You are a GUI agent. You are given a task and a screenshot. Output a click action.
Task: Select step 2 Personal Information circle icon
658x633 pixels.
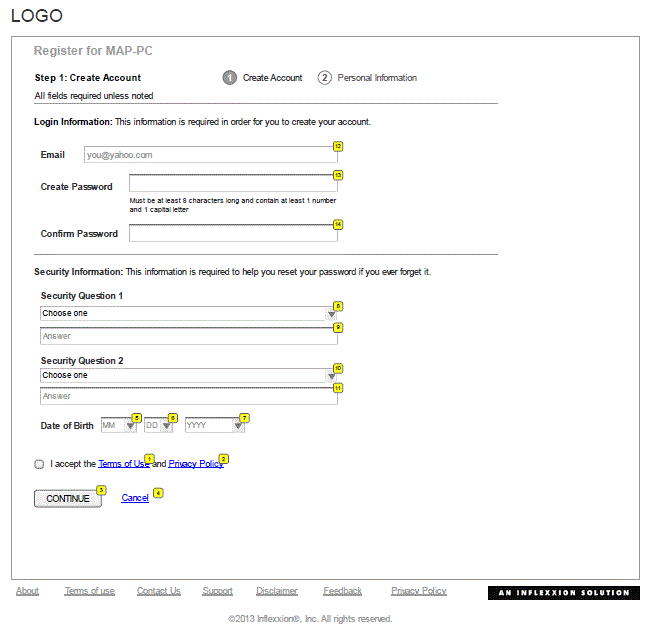[324, 78]
